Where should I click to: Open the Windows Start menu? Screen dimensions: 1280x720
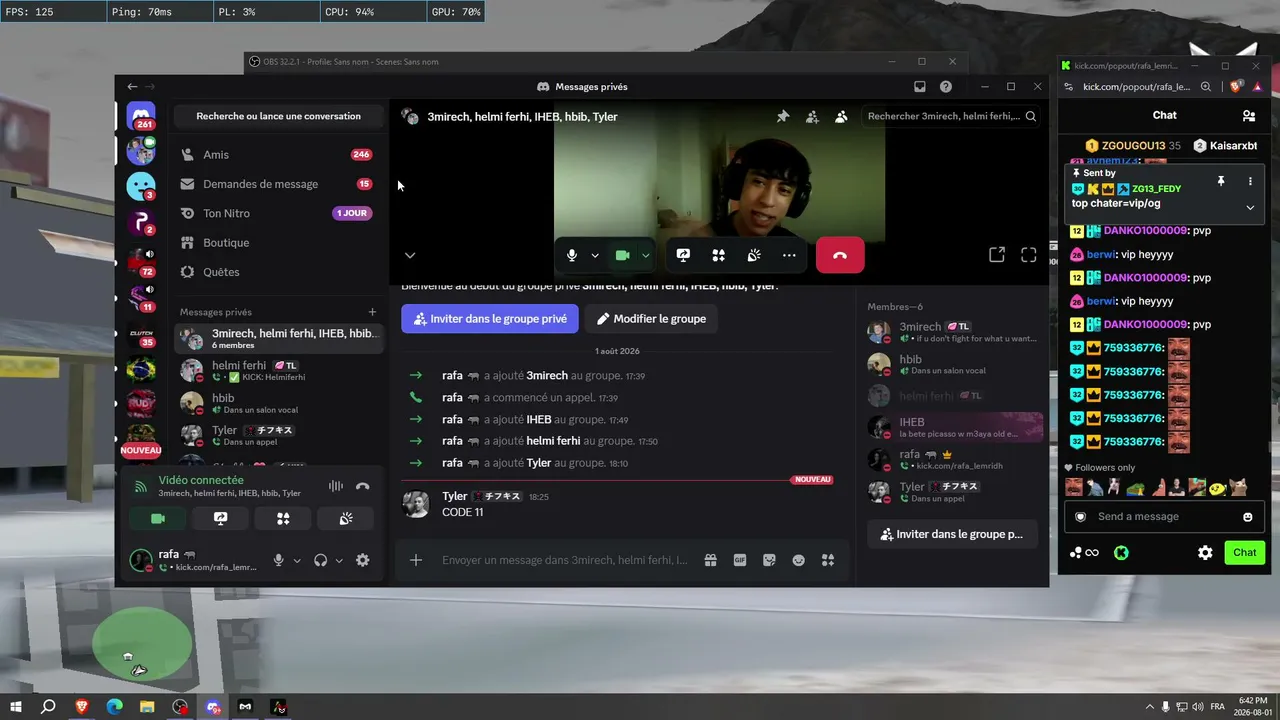16,707
